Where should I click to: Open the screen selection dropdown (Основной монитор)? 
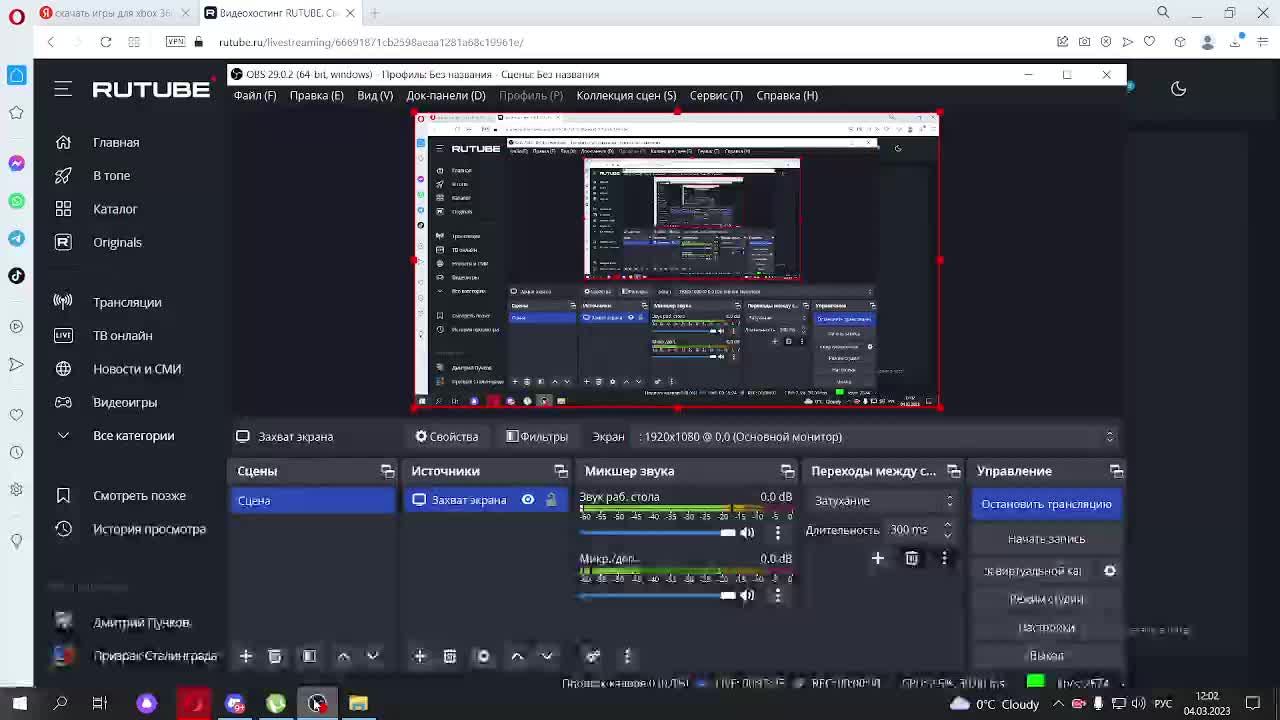pos(875,437)
